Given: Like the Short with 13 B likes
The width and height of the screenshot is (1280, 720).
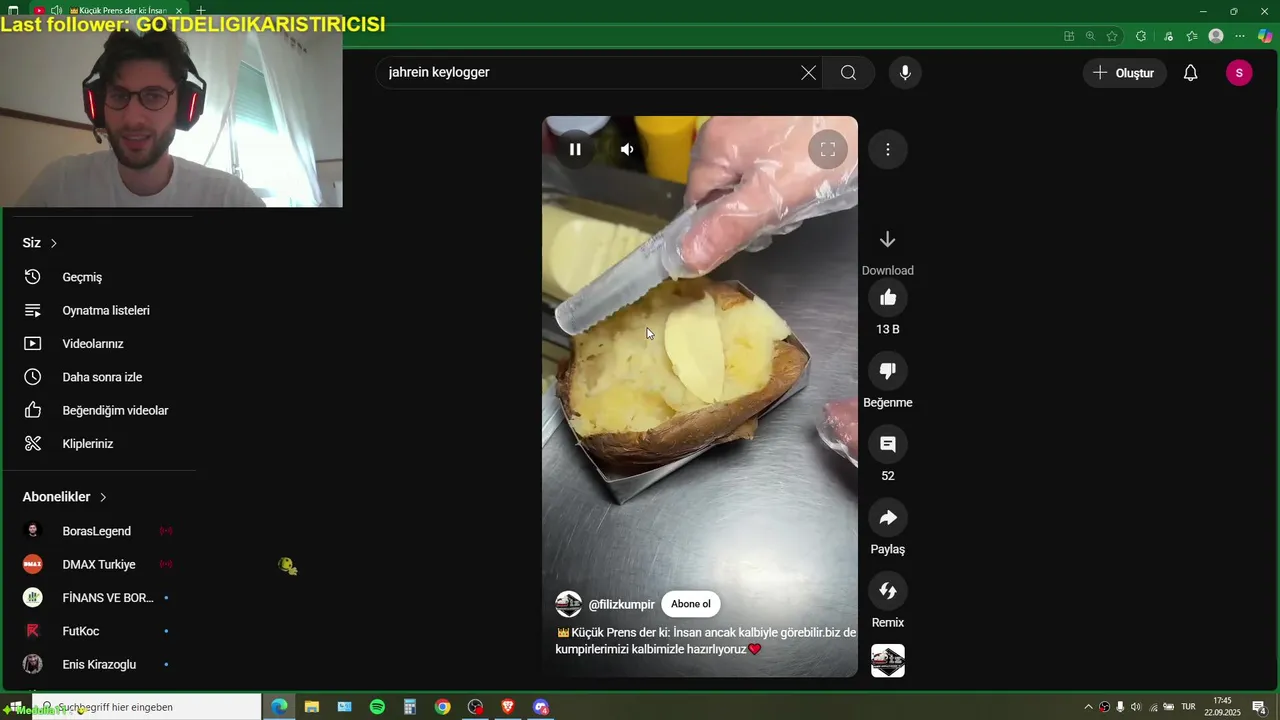Looking at the screenshot, I should point(888,297).
